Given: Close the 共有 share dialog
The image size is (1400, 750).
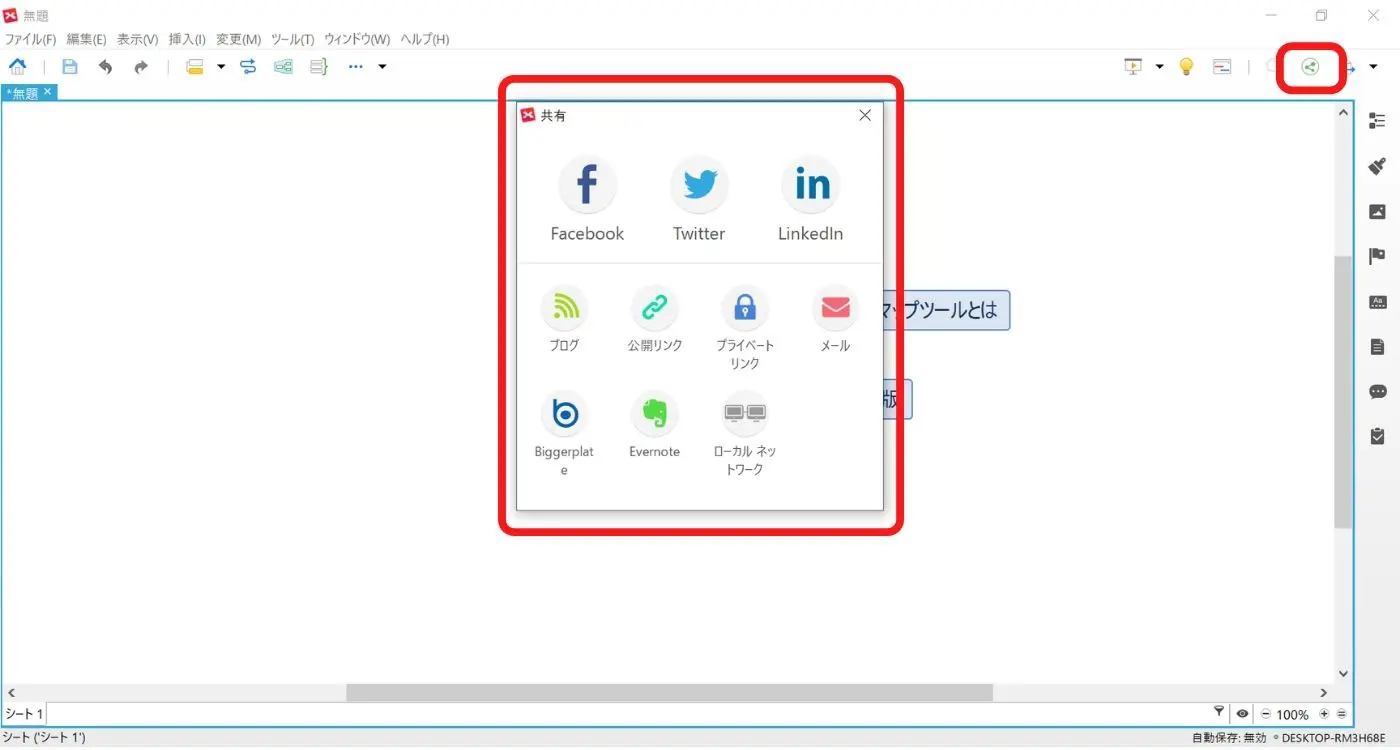Looking at the screenshot, I should 865,115.
